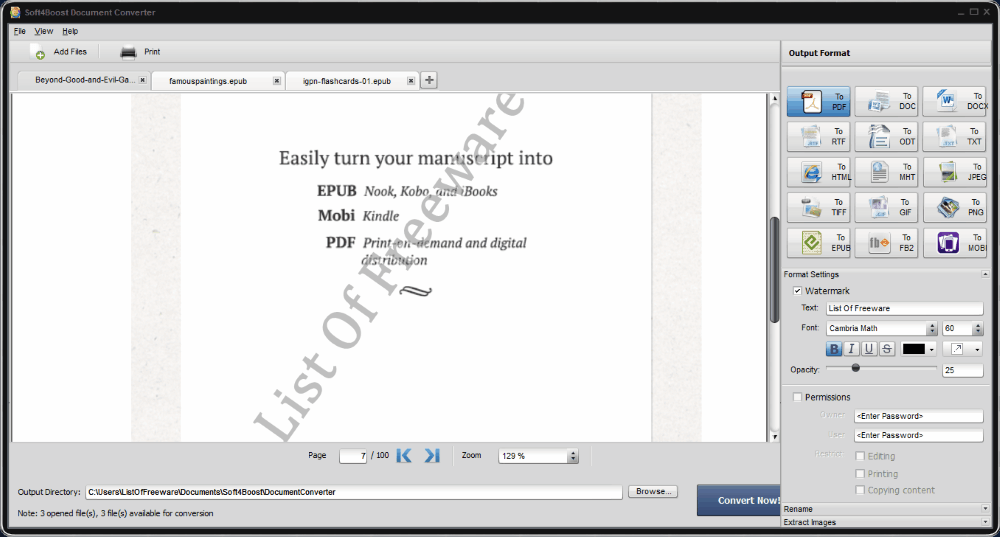The image size is (1000, 537).
Task: Click the Browse... button
Action: (653, 492)
